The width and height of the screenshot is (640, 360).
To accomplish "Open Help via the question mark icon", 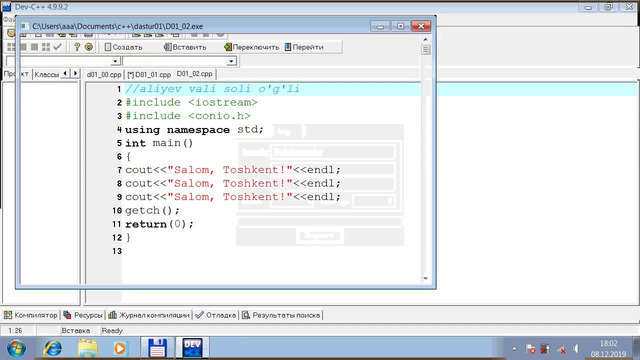I will tap(77, 47).
